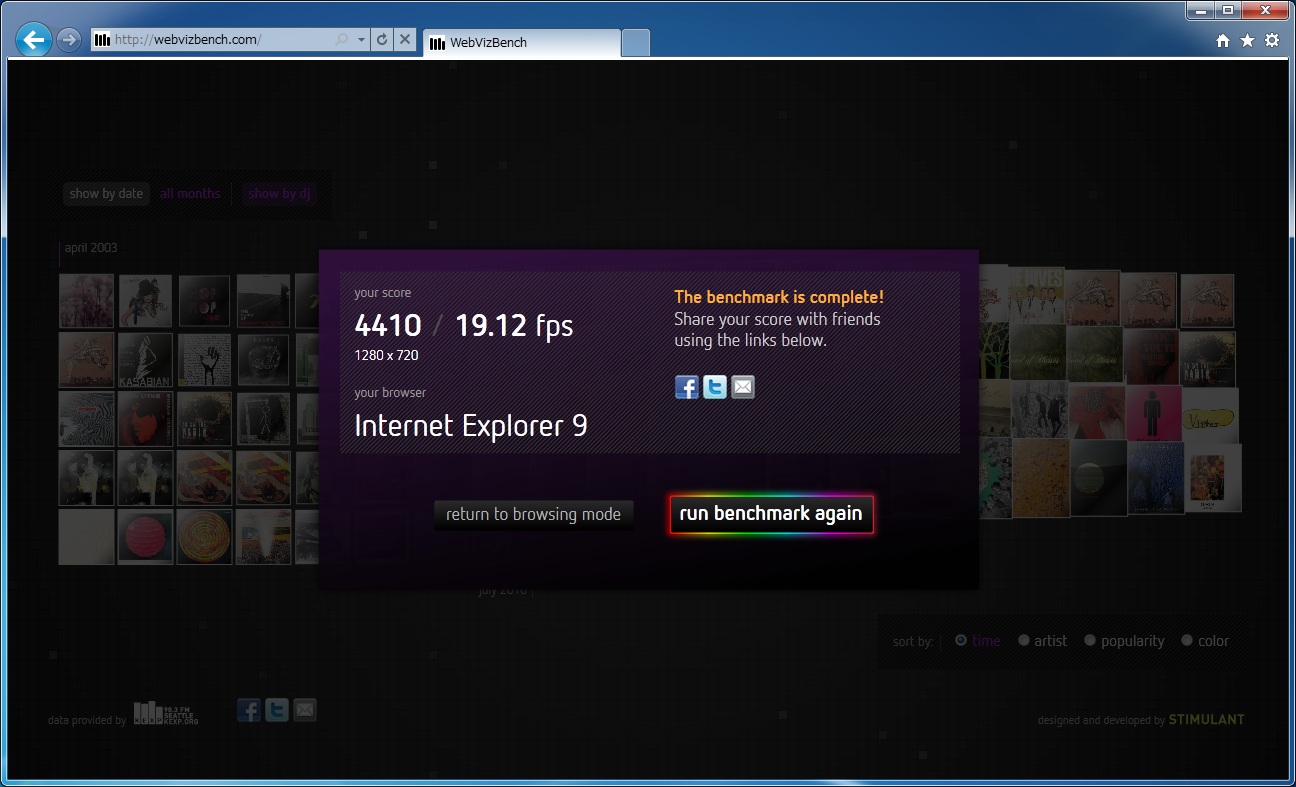This screenshot has width=1296, height=787.
Task: Go back with the browser Back arrow
Action: point(34,40)
